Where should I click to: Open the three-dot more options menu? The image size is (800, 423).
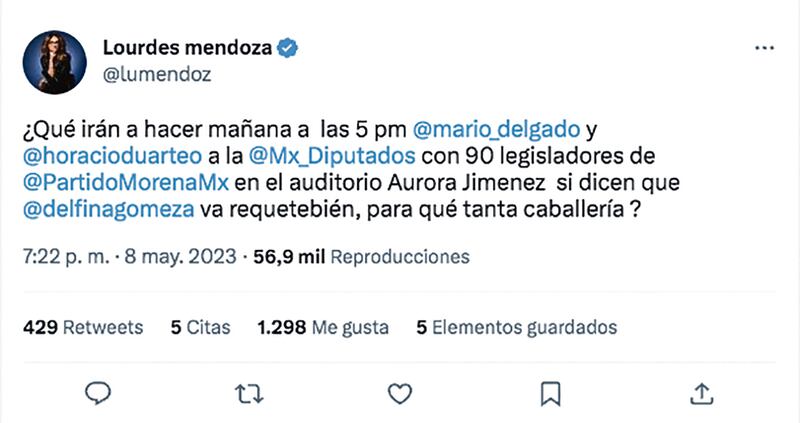point(765,49)
